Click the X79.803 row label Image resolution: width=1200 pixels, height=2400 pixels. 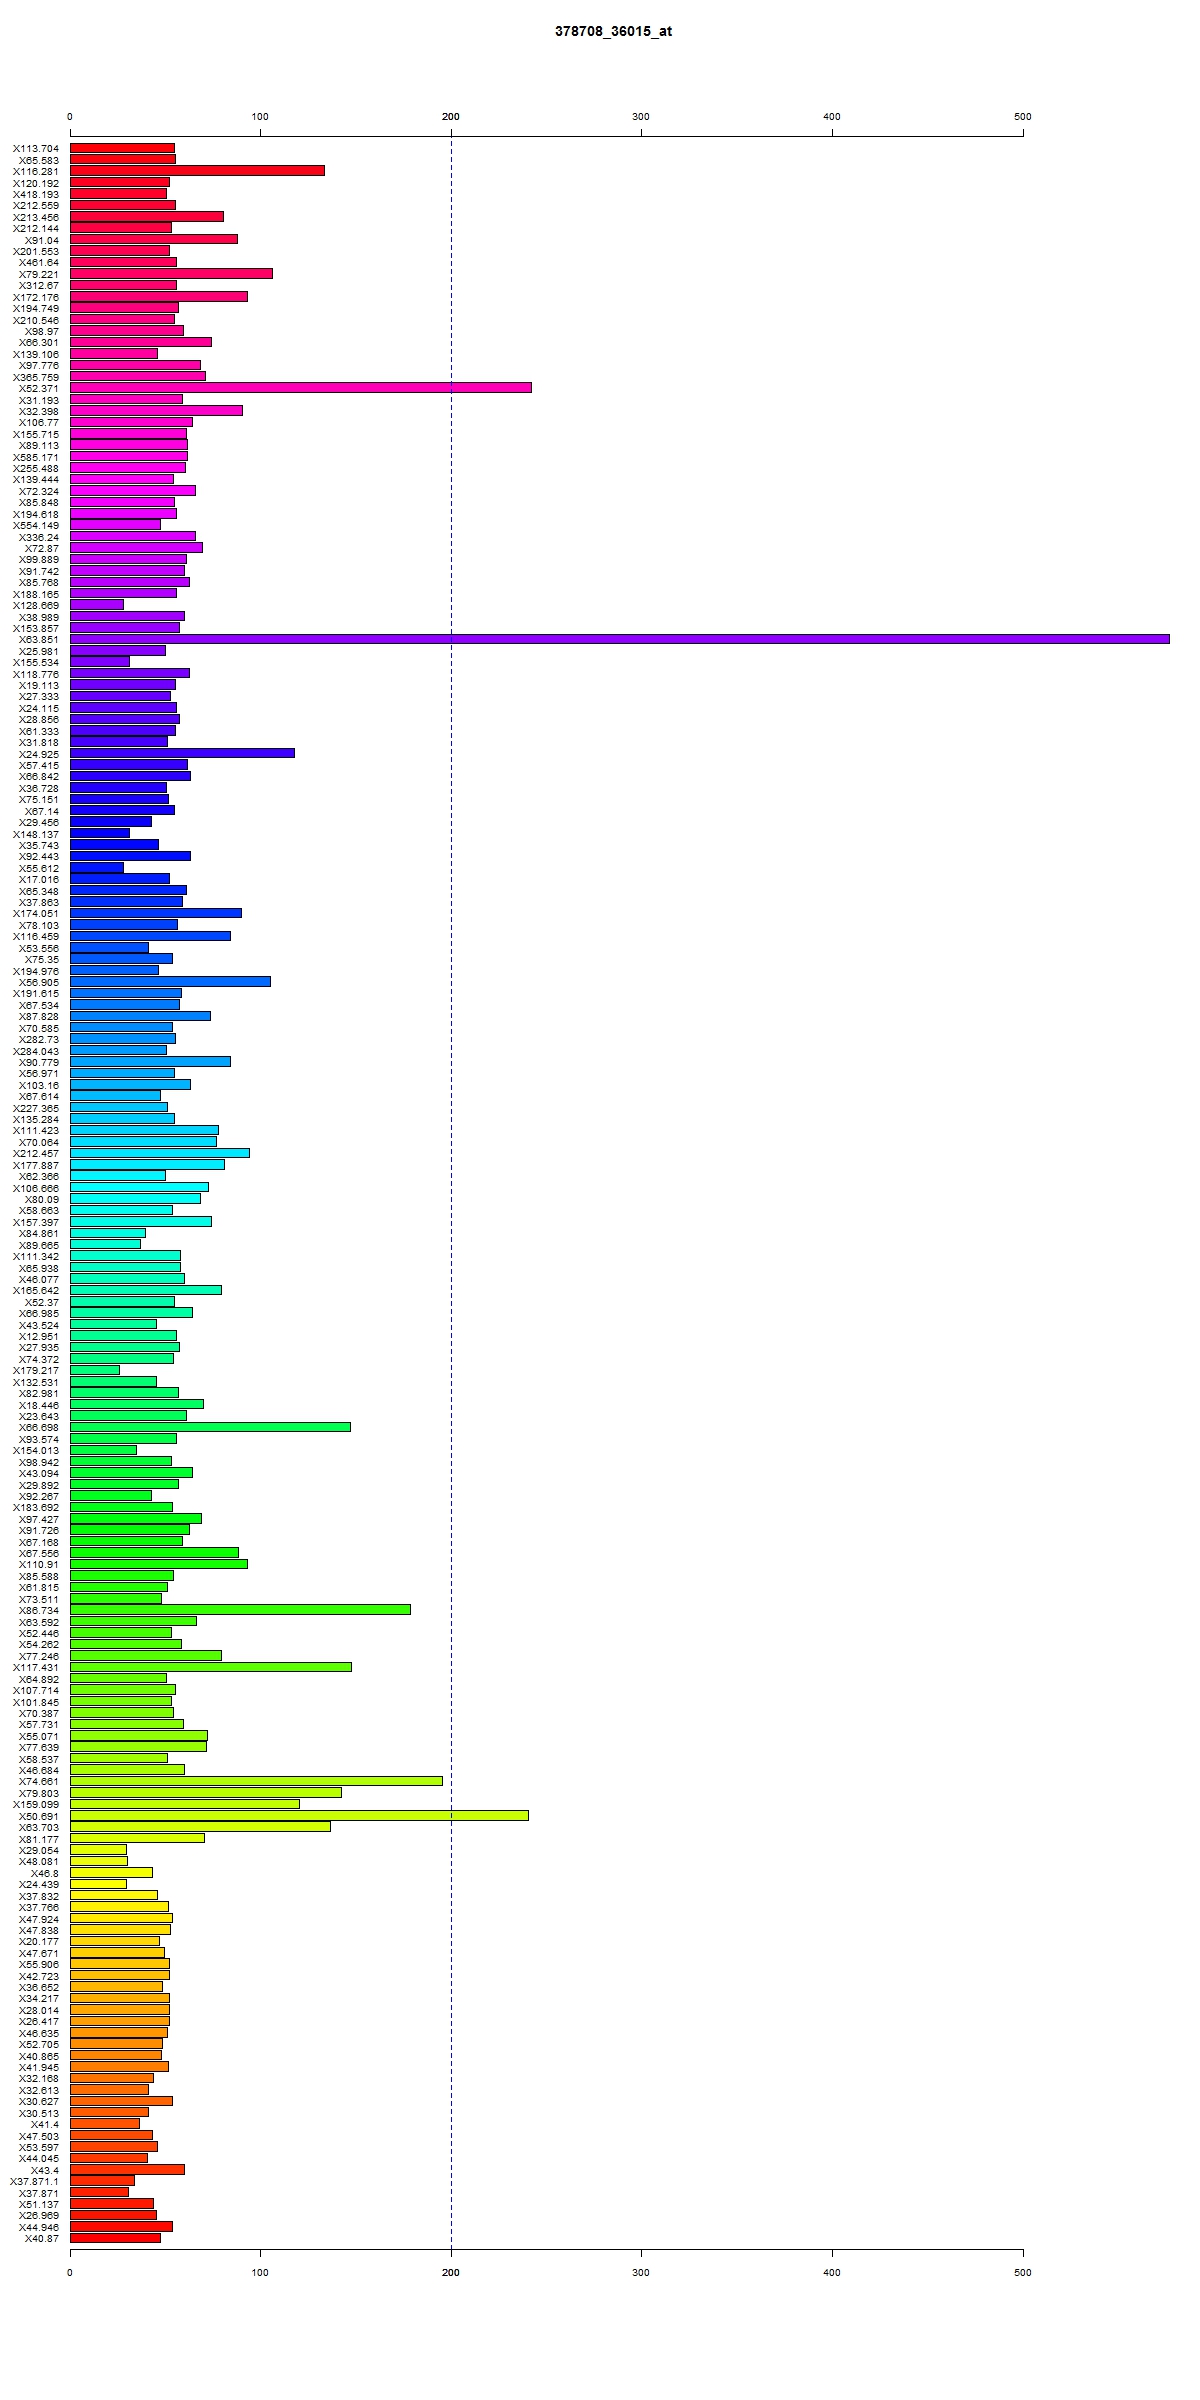(39, 1794)
